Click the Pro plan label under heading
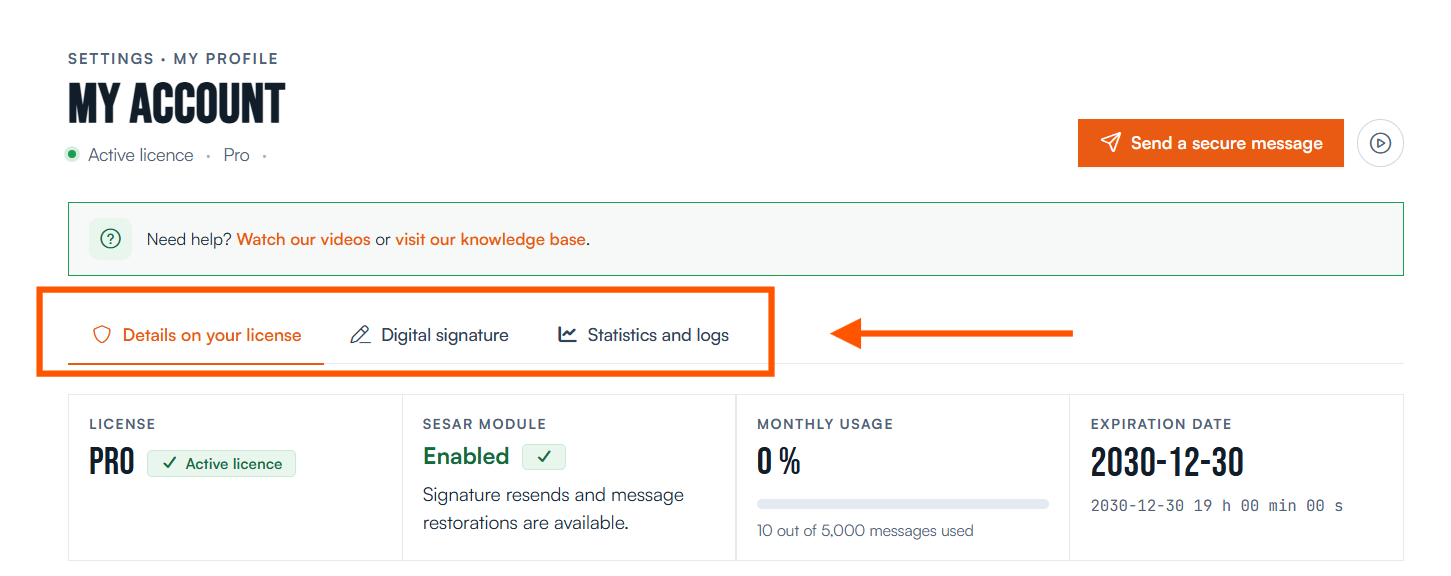 (237, 155)
